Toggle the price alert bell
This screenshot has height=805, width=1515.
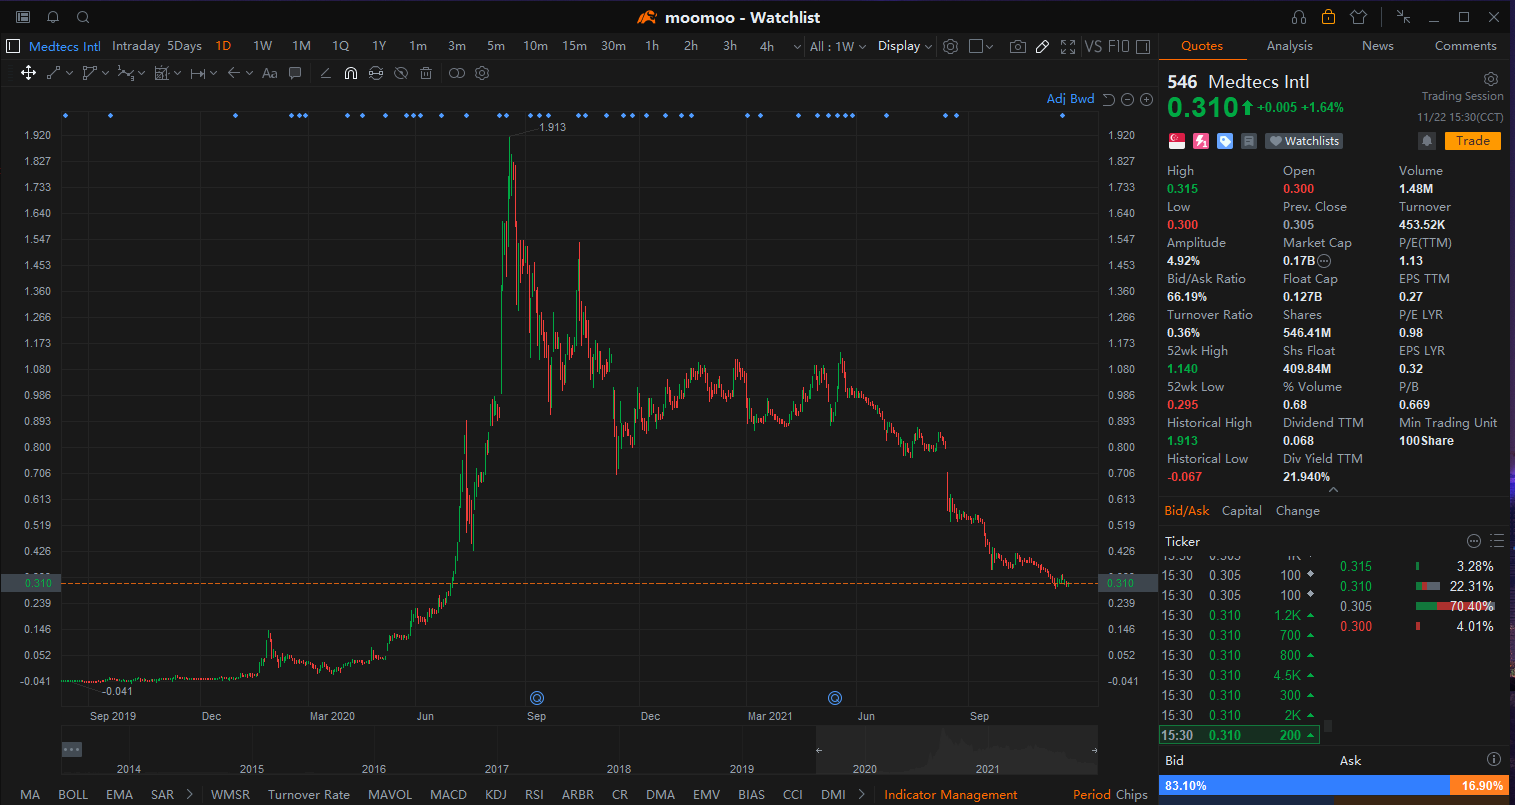1426,140
